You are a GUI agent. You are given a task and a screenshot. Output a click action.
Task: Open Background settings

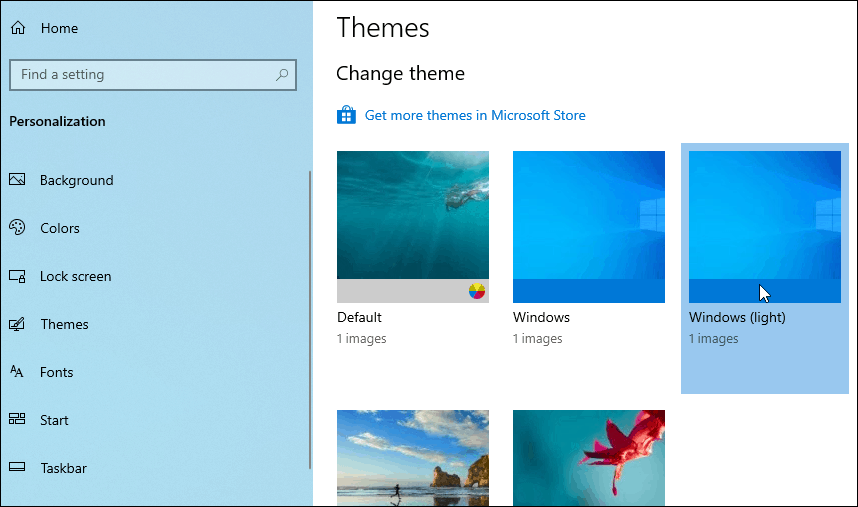pos(77,180)
